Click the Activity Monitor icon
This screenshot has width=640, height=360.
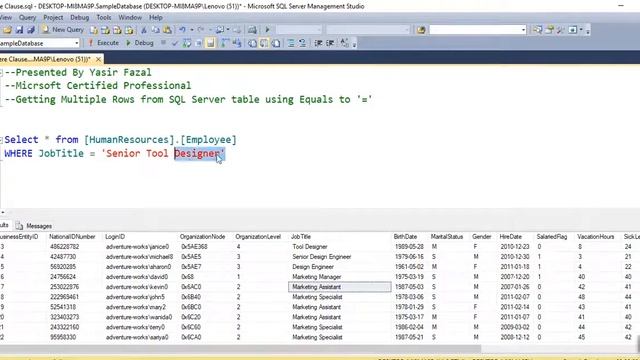tap(252, 30)
